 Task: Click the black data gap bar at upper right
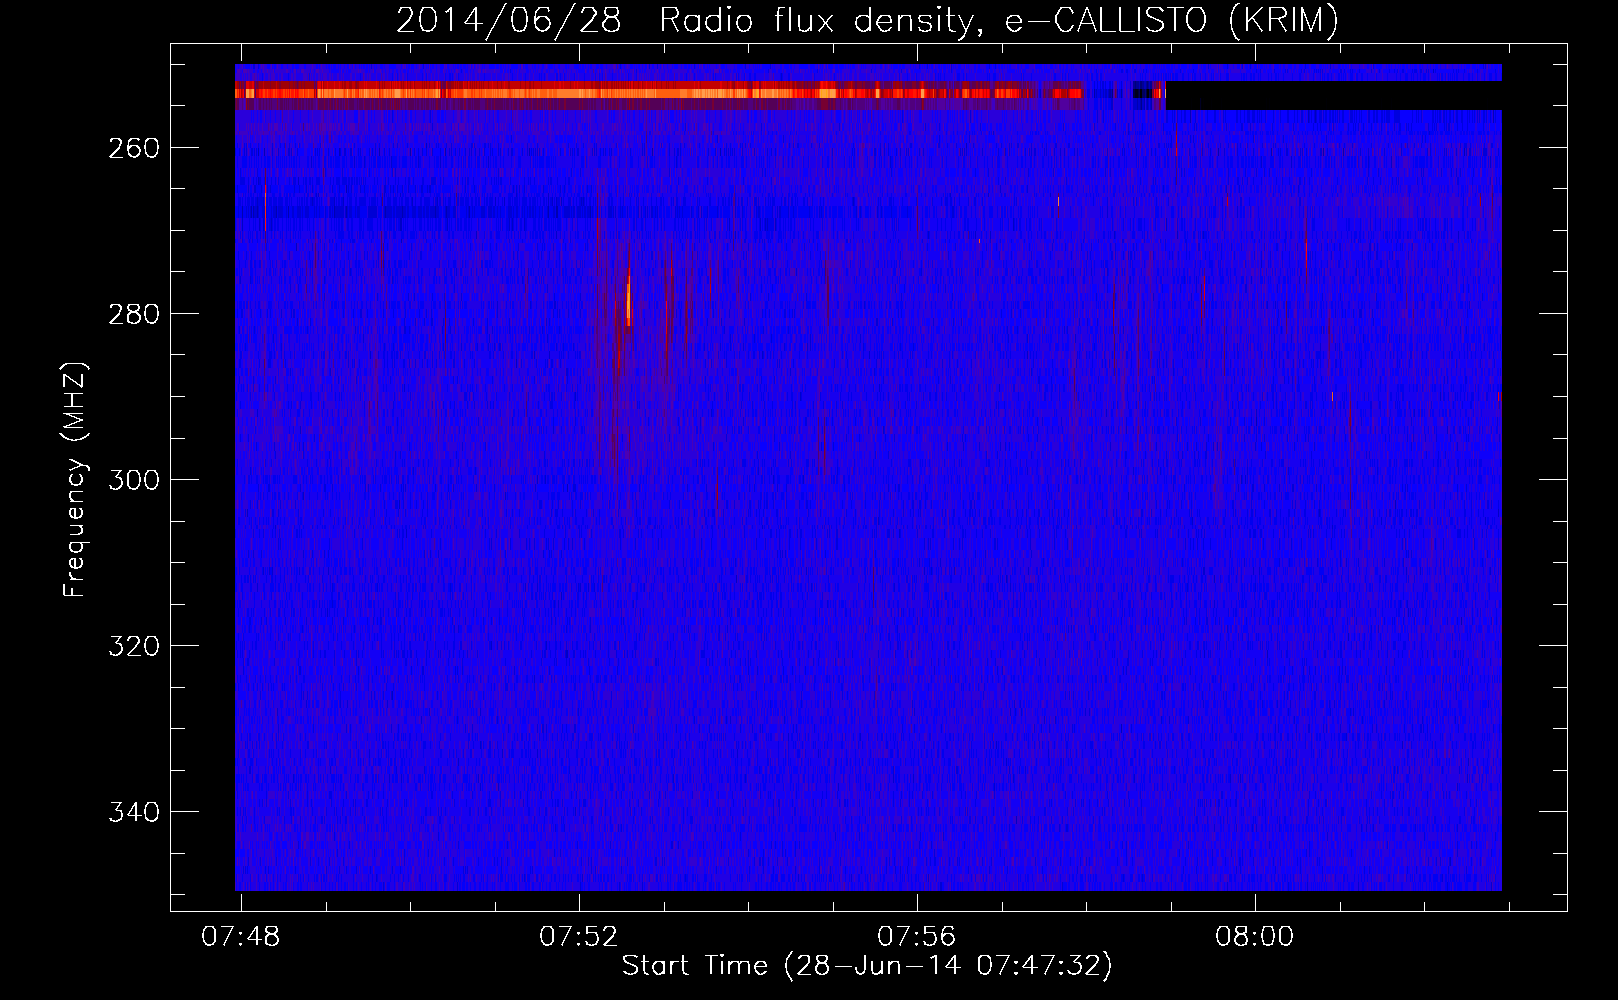click(x=1334, y=95)
